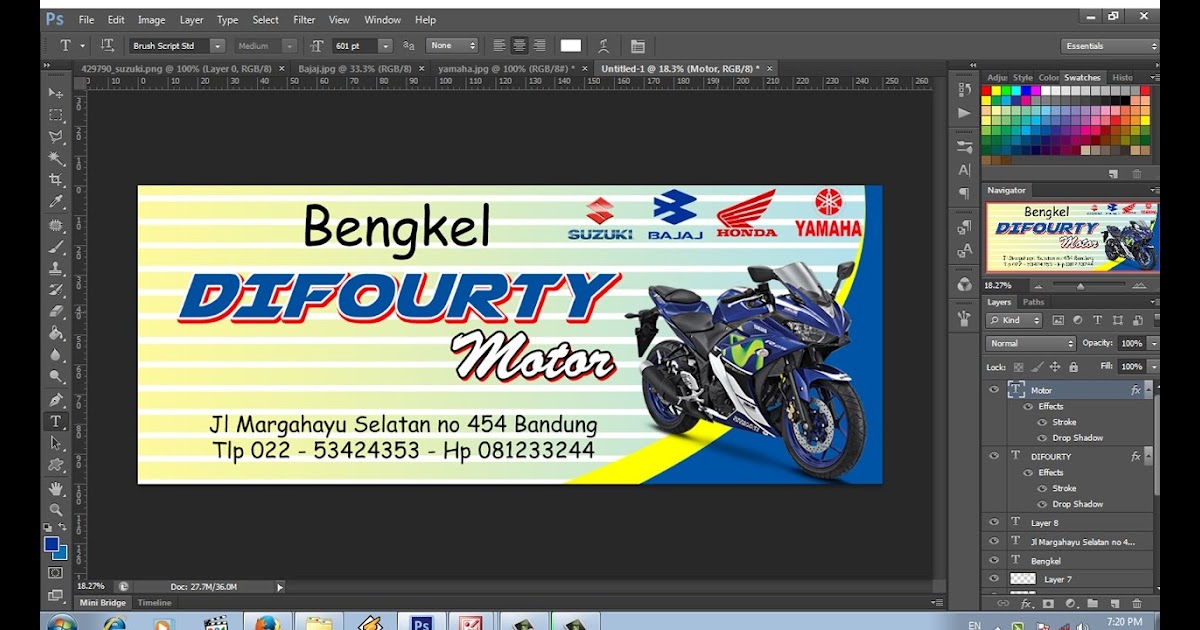Click the Navigator preview thumbnail
The image size is (1200, 630).
(x=1071, y=237)
